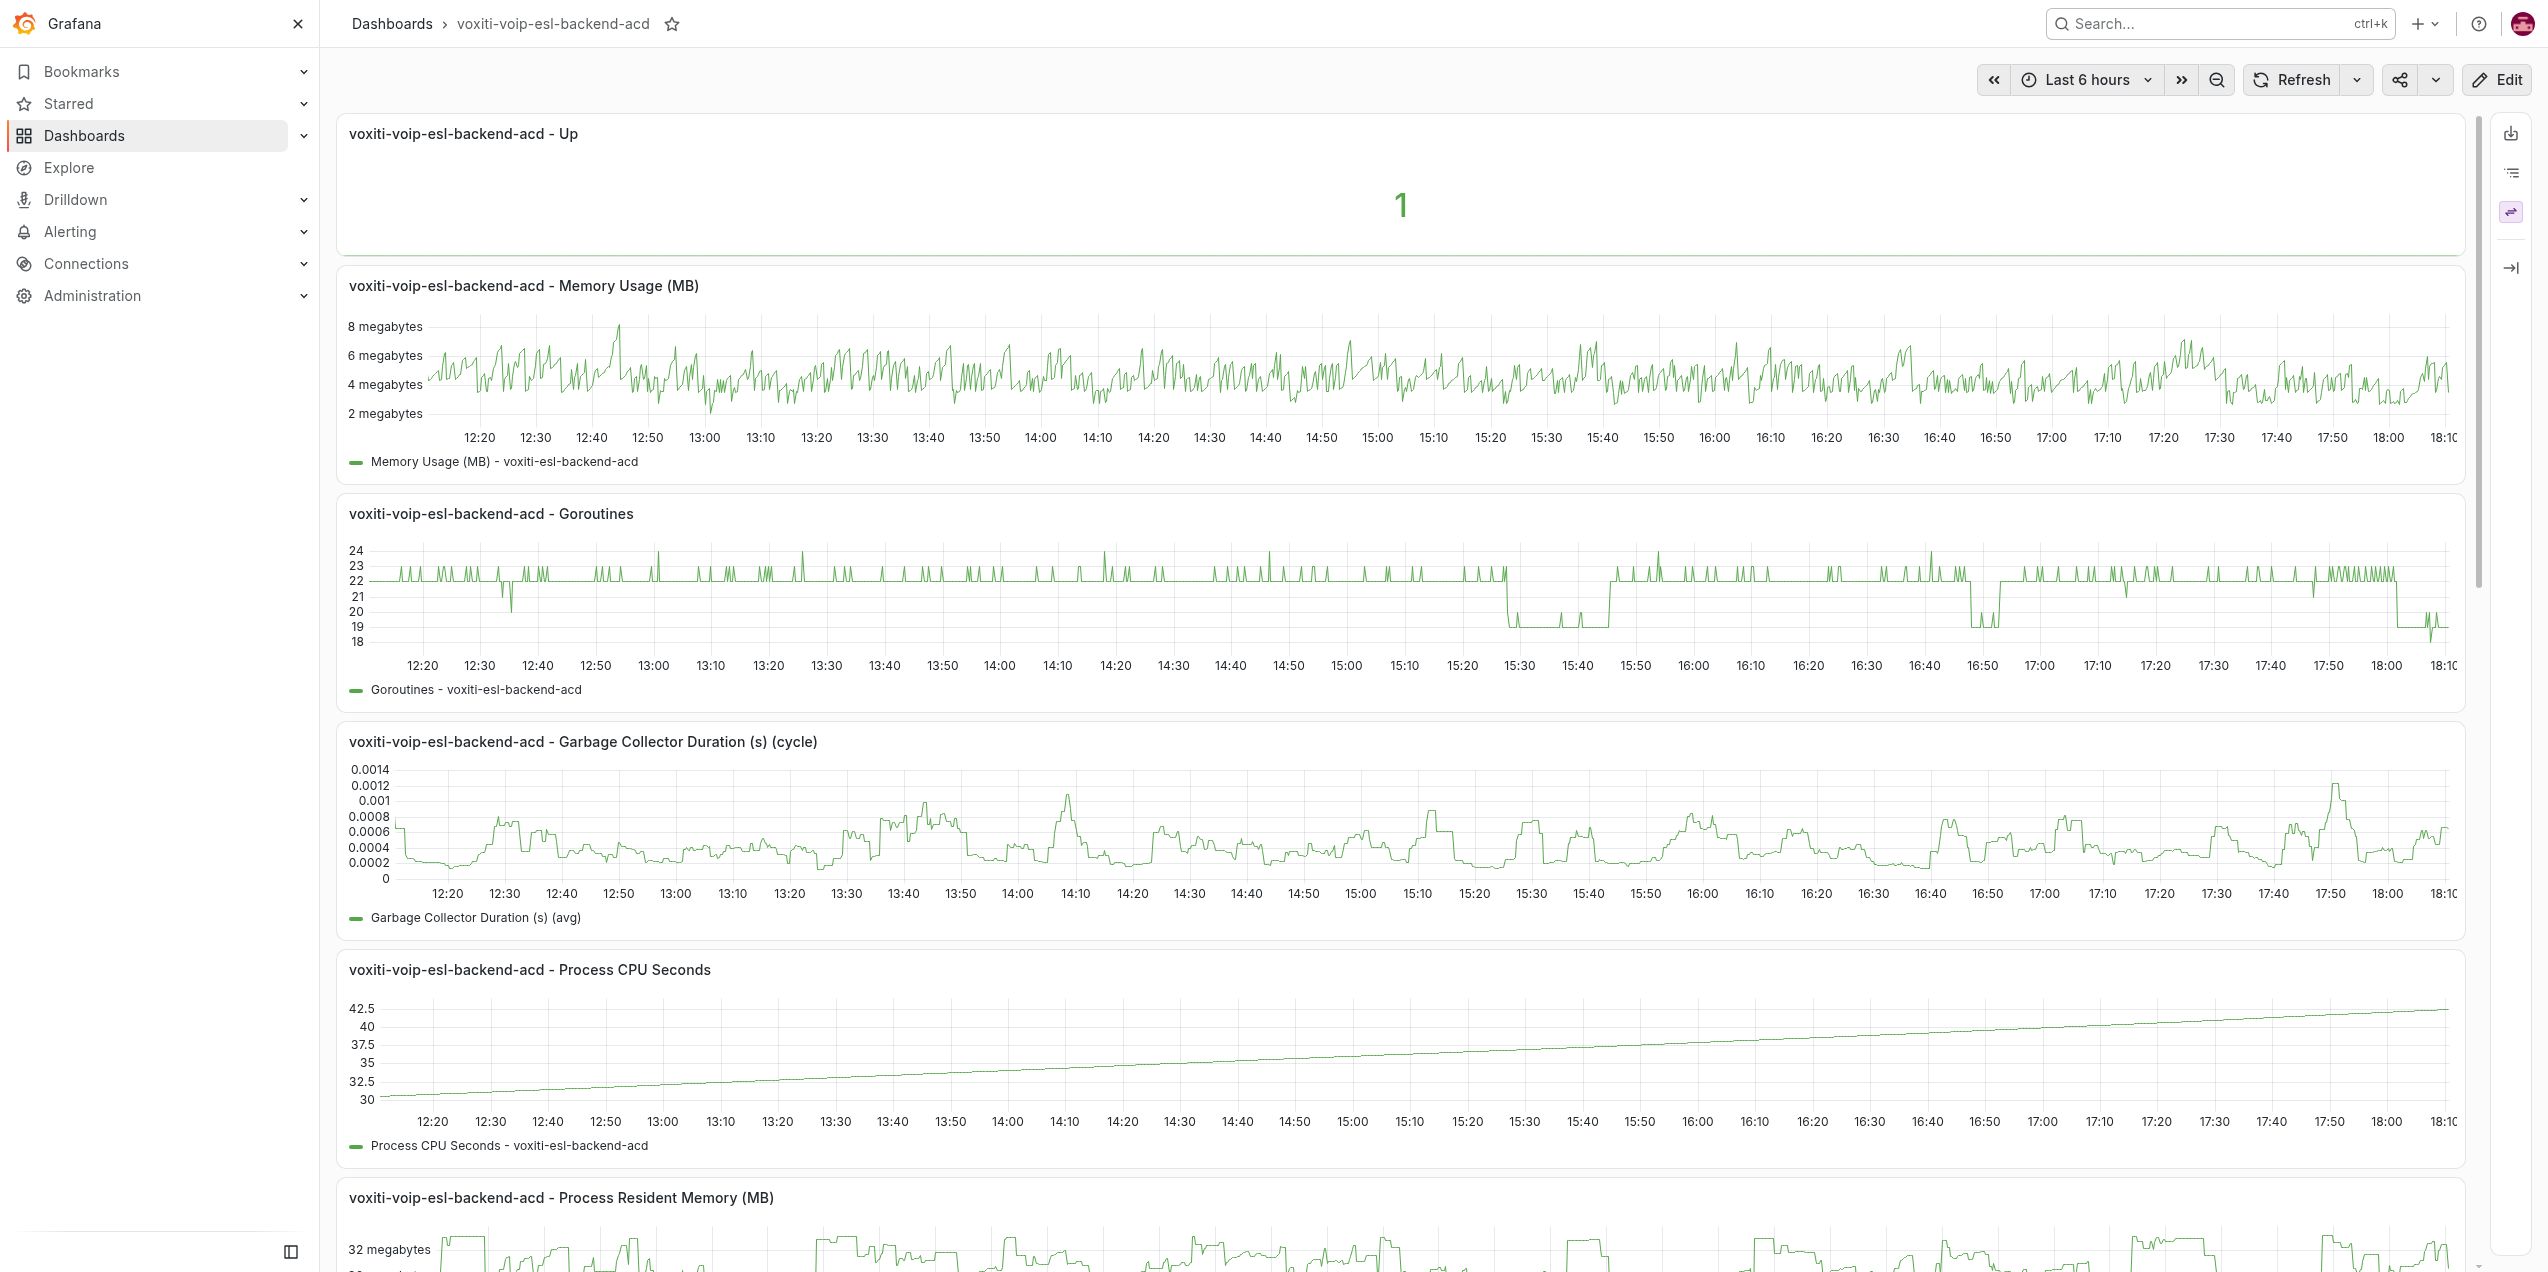Viewport: 2548px width, 1272px height.
Task: Open Administration in the sidebar
Action: click(93, 296)
